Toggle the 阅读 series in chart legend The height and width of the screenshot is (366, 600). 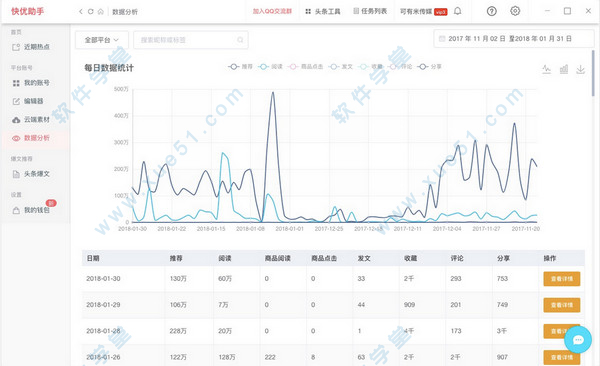tap(270, 67)
